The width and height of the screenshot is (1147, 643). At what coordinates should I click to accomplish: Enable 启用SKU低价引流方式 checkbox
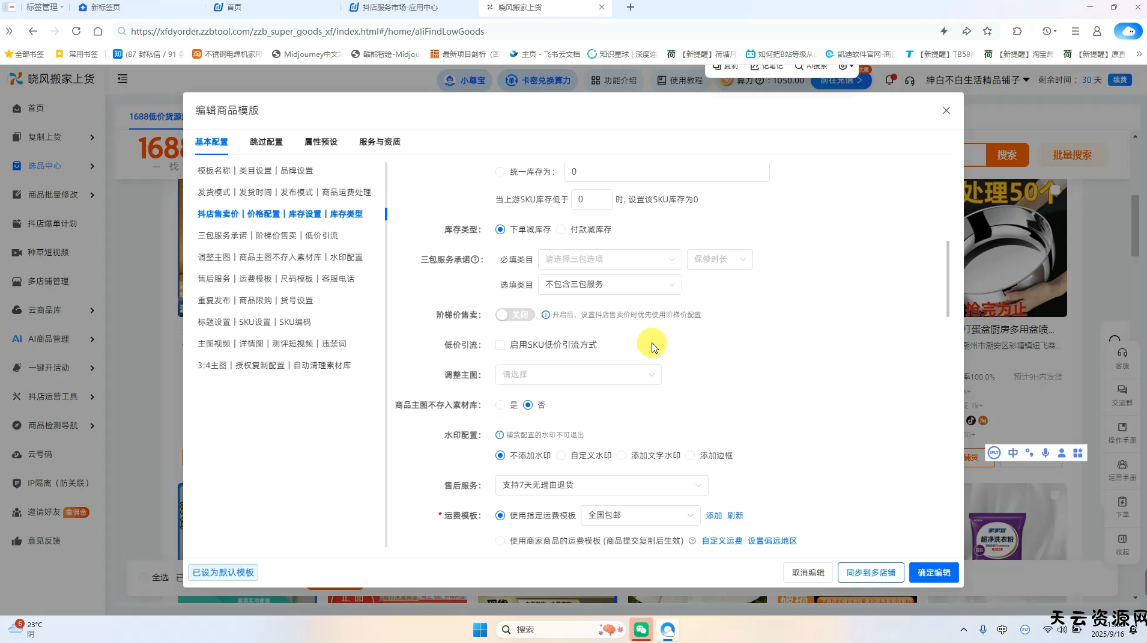pos(500,345)
